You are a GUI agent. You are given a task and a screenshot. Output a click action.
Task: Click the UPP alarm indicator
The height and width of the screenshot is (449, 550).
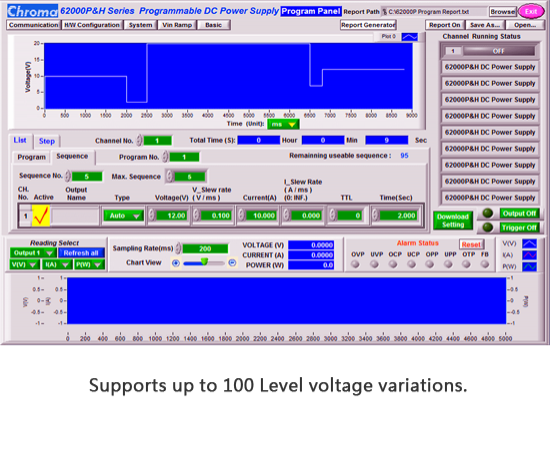(448, 264)
